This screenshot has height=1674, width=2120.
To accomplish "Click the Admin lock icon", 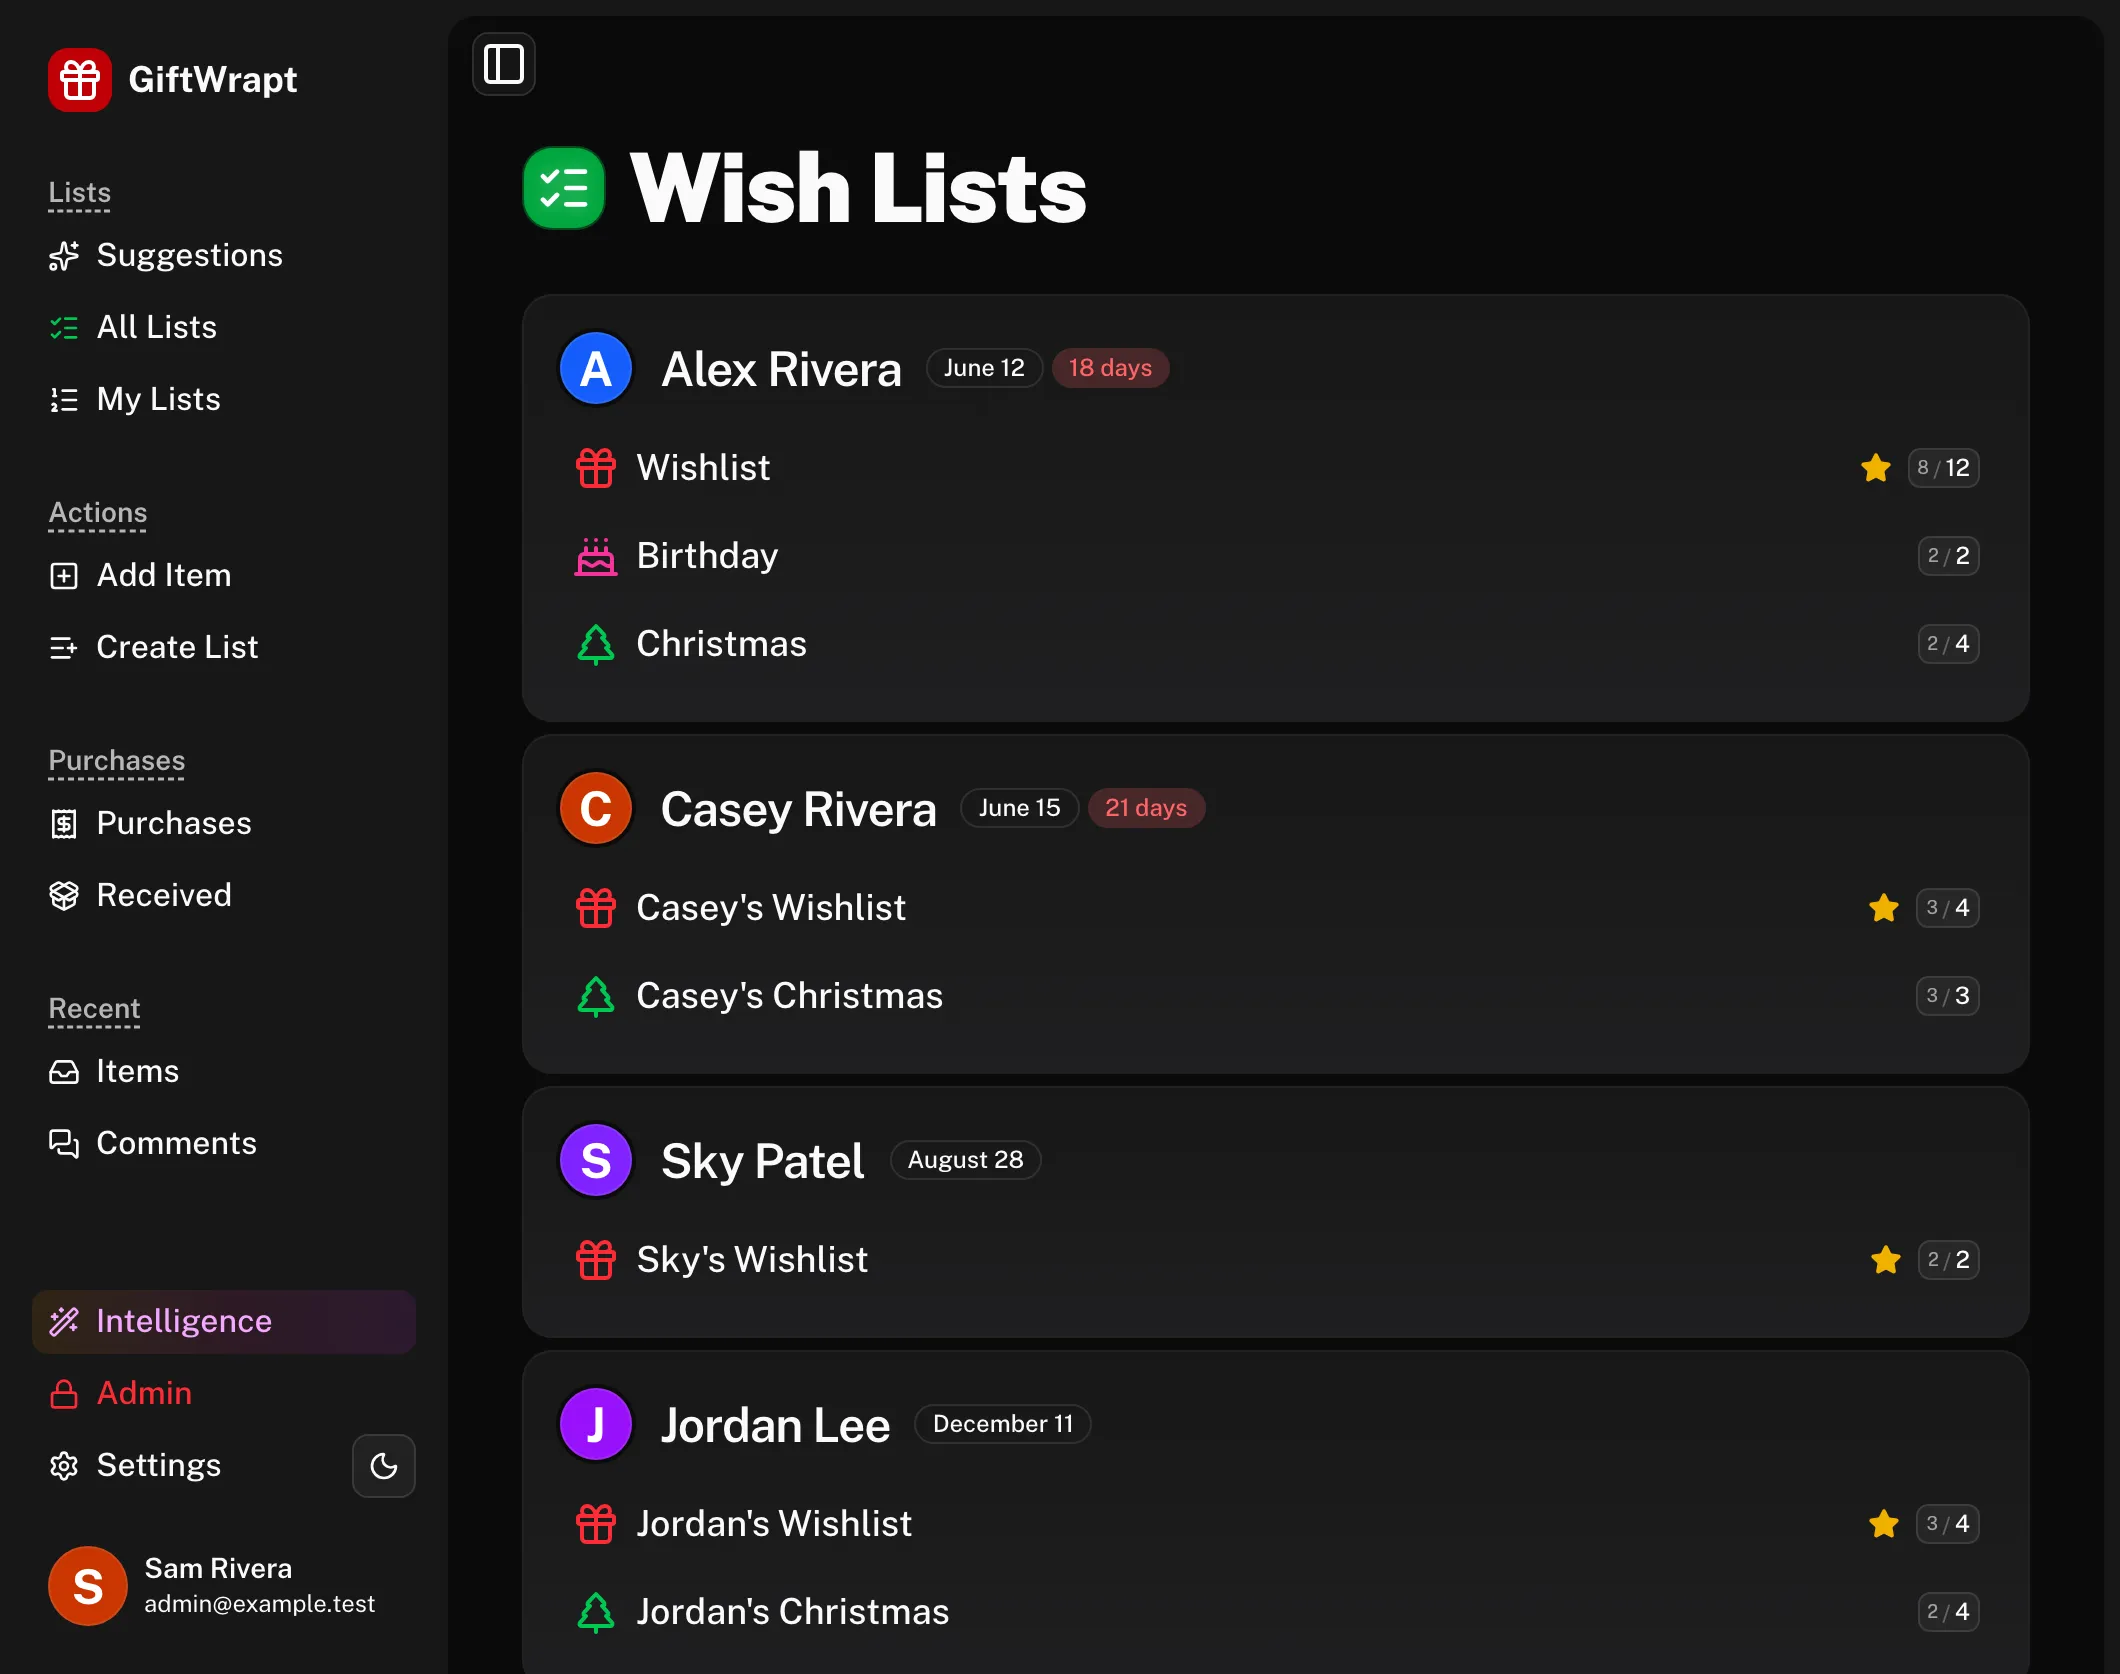I will point(64,1394).
